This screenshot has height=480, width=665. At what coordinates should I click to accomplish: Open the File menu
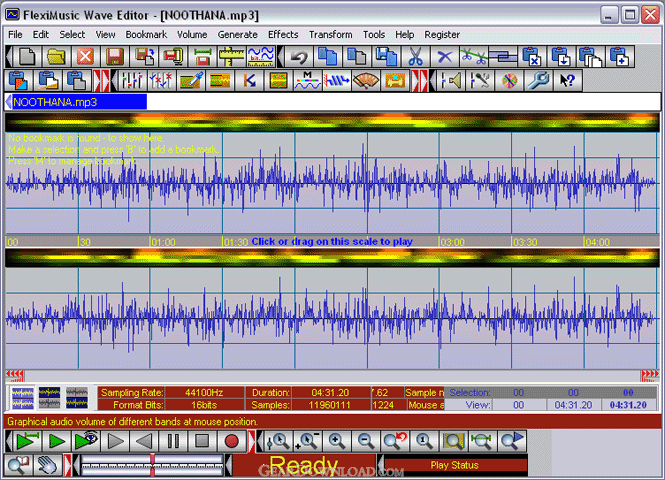[x=15, y=34]
